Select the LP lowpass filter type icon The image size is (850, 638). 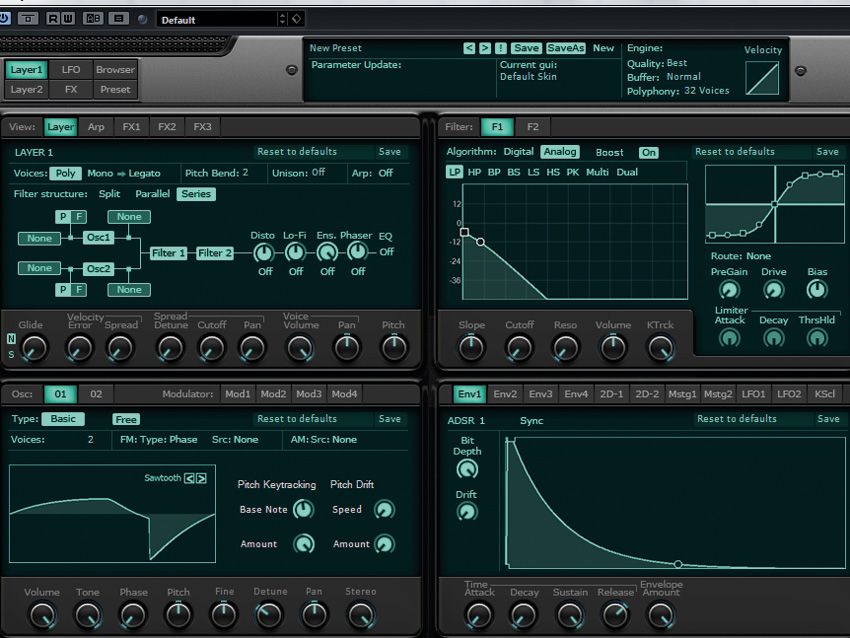(x=457, y=172)
